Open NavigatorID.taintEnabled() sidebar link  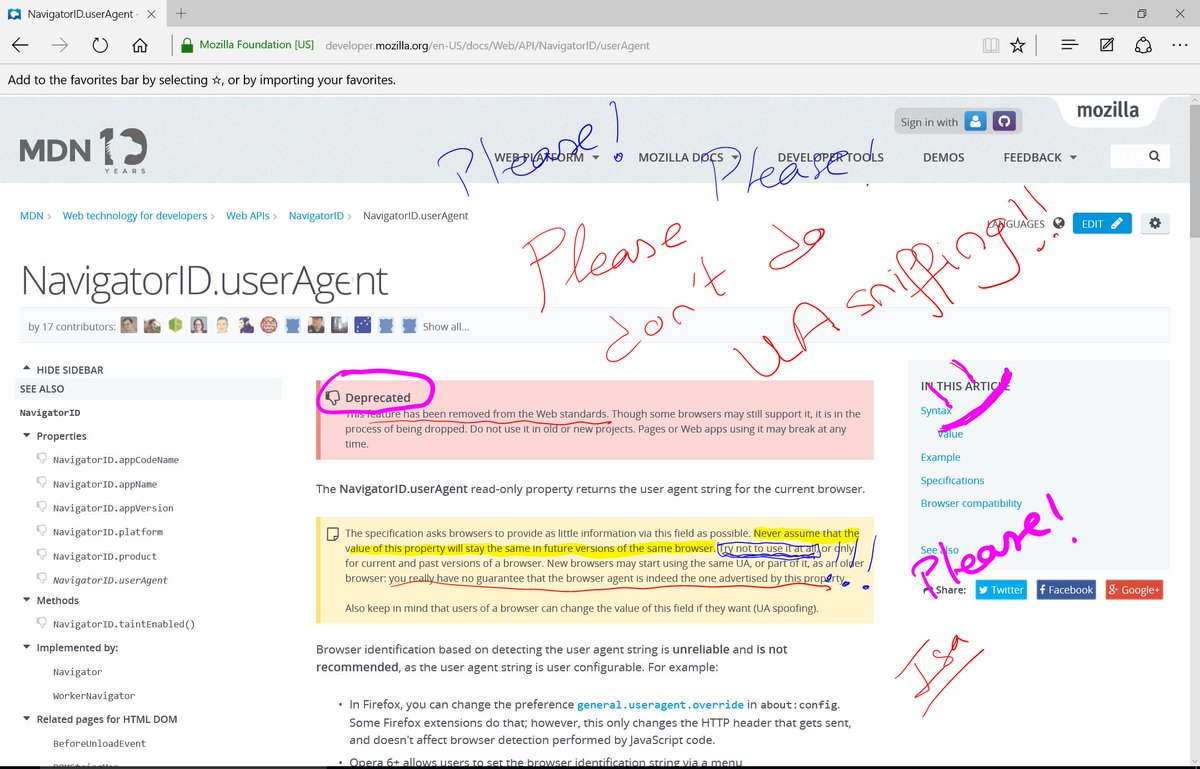pyautogui.click(x=123, y=624)
